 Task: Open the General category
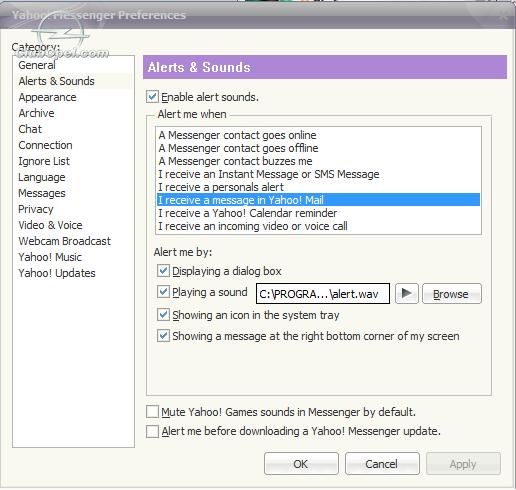pos(37,65)
